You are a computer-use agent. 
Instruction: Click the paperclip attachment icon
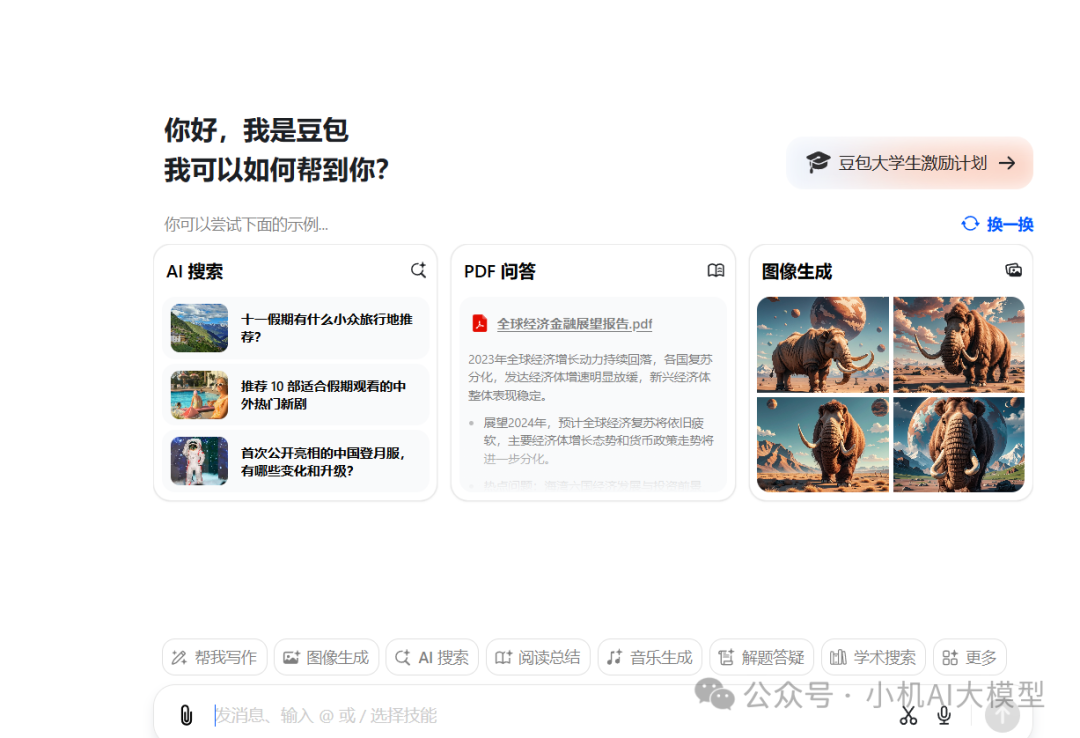pos(186,715)
